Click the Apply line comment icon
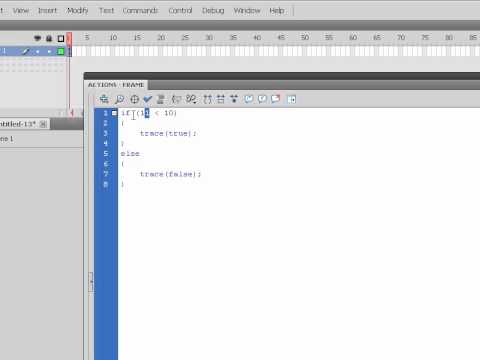This screenshot has height=360, width=480. [x=262, y=99]
